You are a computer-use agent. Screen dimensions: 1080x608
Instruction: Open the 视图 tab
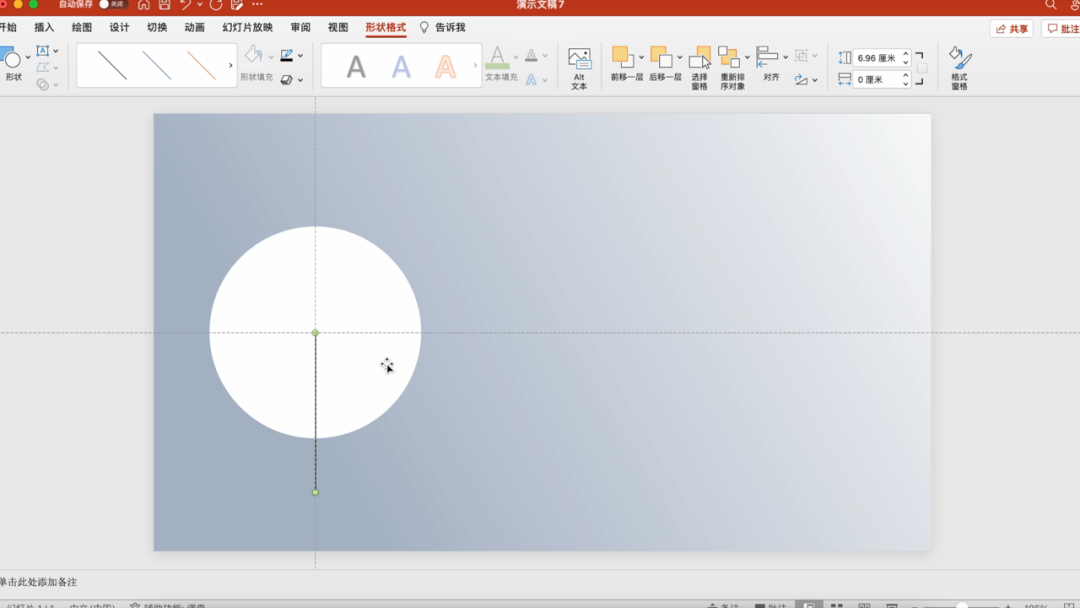(338, 28)
